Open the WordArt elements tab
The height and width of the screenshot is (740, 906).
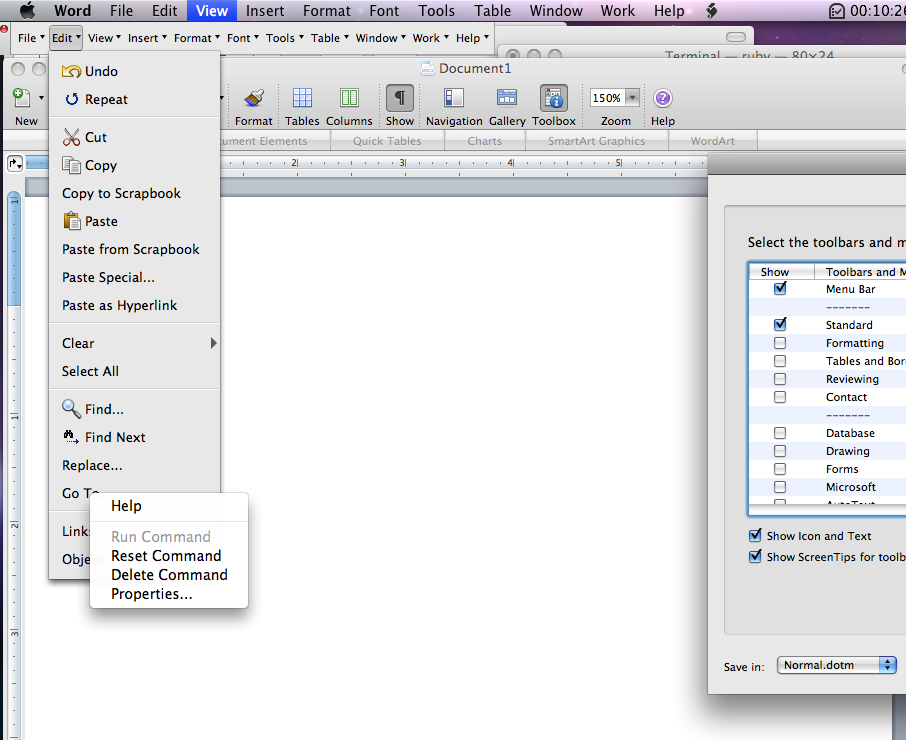712,141
